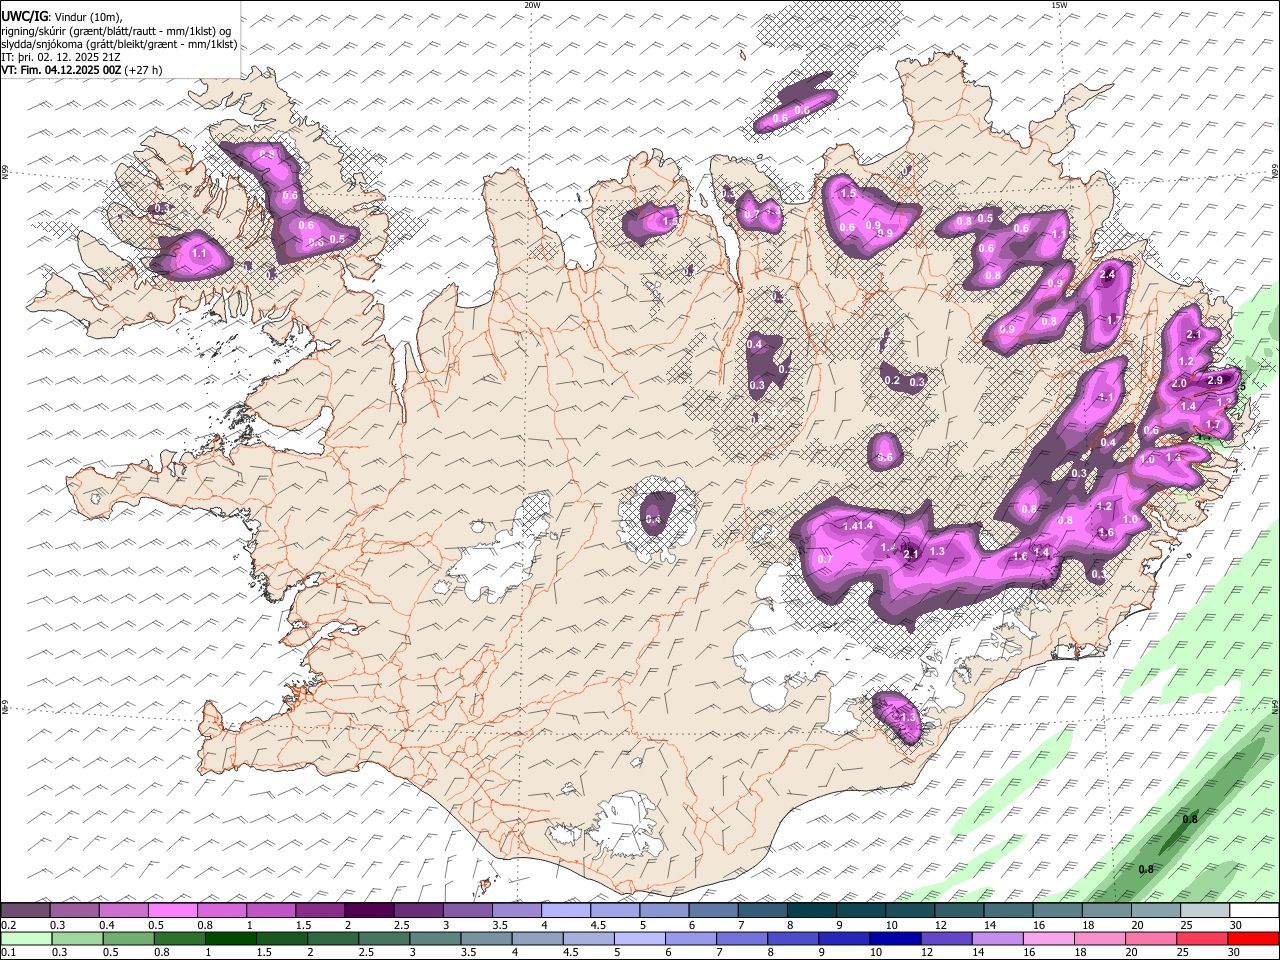Screen dimensions: 1280x960
Task: Click the 'slydda/snjókoma' legend description line
Action: (x=119, y=44)
